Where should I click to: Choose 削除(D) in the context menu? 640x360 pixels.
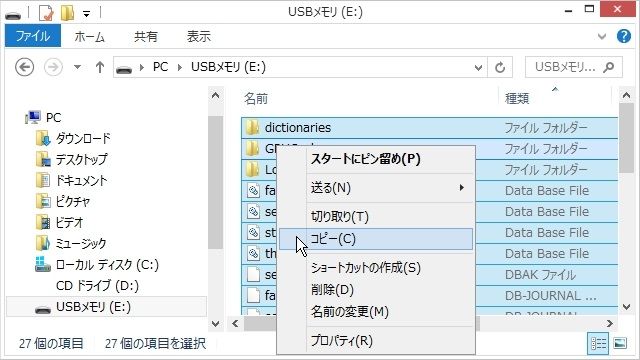(376, 290)
